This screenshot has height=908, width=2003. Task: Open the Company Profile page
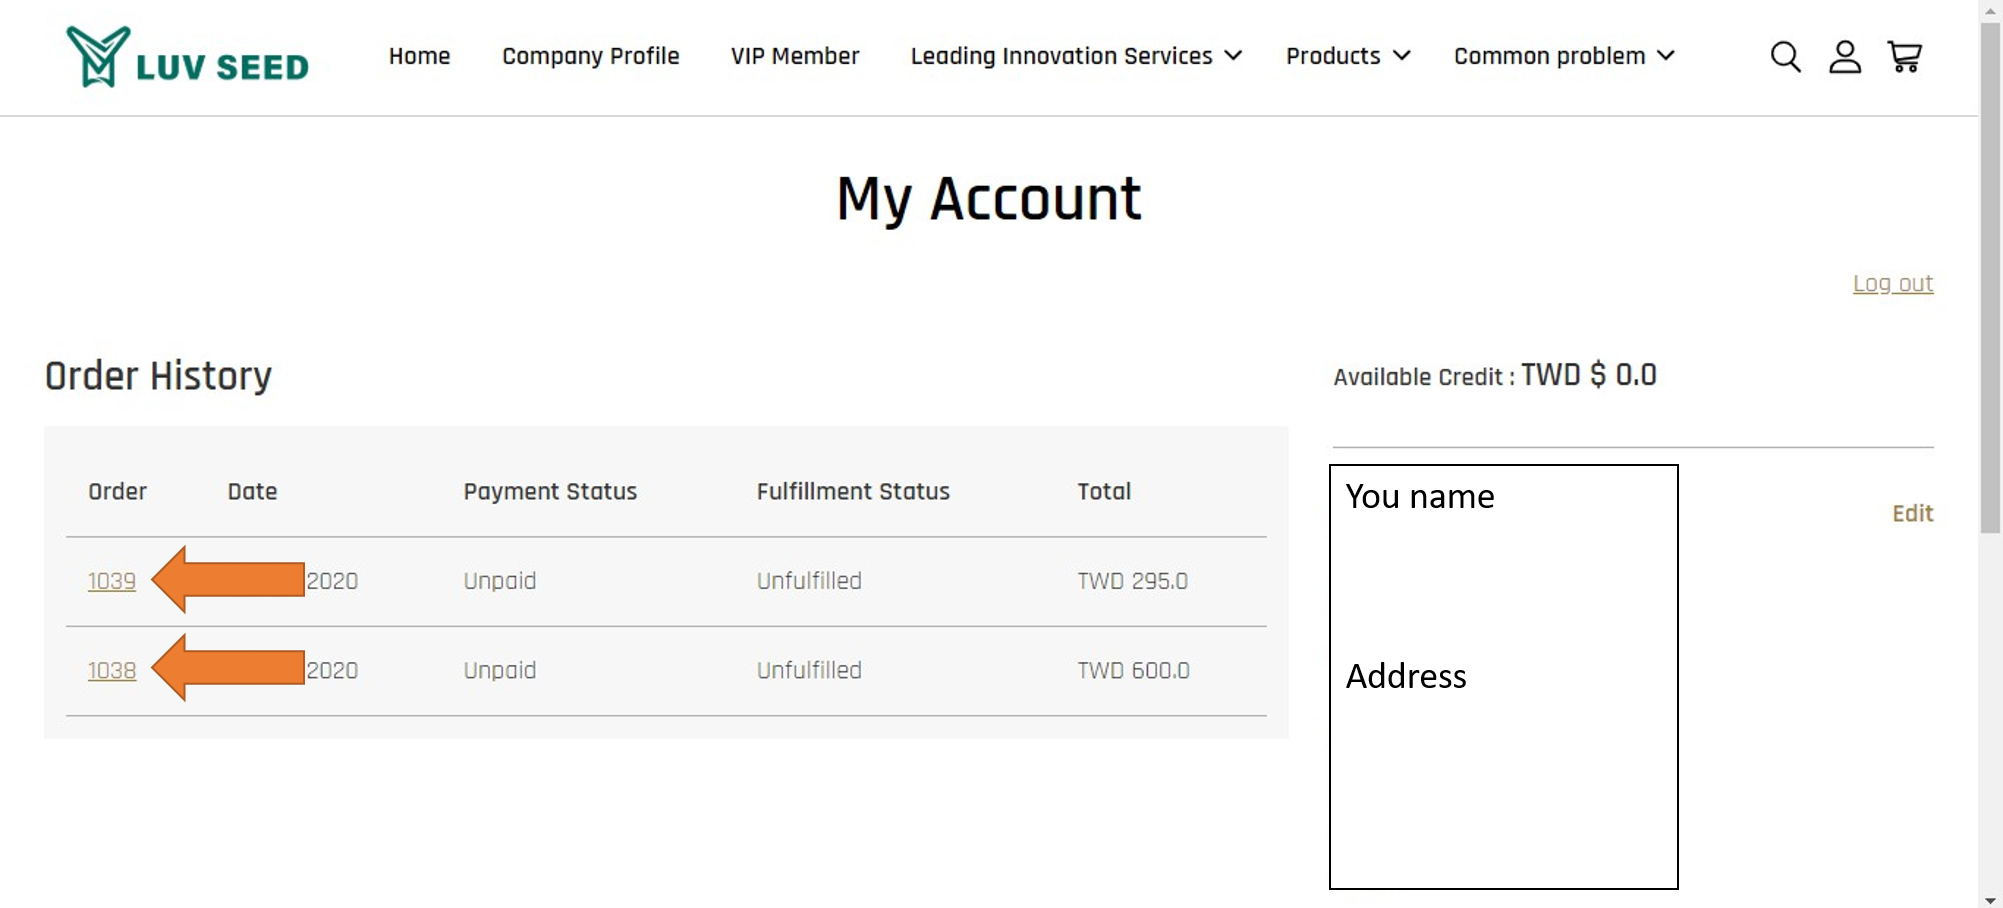click(x=590, y=56)
